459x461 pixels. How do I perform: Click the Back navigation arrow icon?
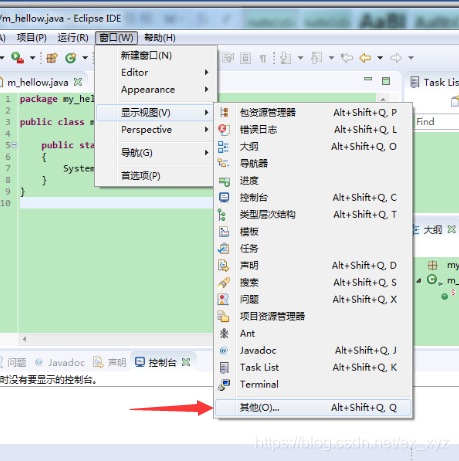click(365, 58)
